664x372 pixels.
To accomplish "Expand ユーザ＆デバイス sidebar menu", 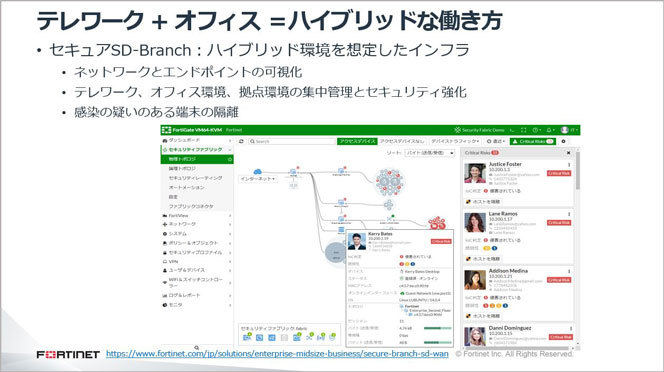I will pyautogui.click(x=197, y=270).
